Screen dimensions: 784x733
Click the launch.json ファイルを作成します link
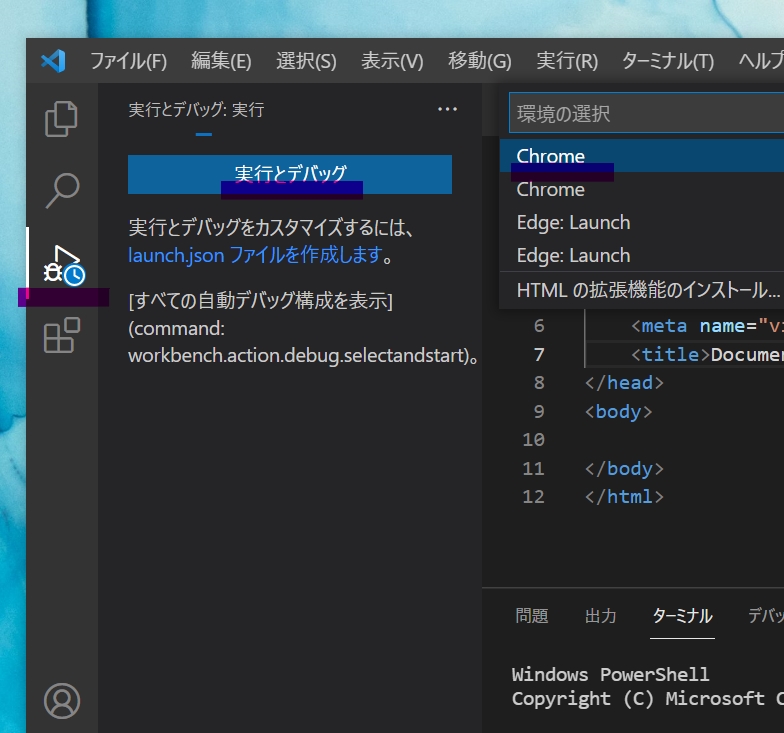click(x=255, y=255)
